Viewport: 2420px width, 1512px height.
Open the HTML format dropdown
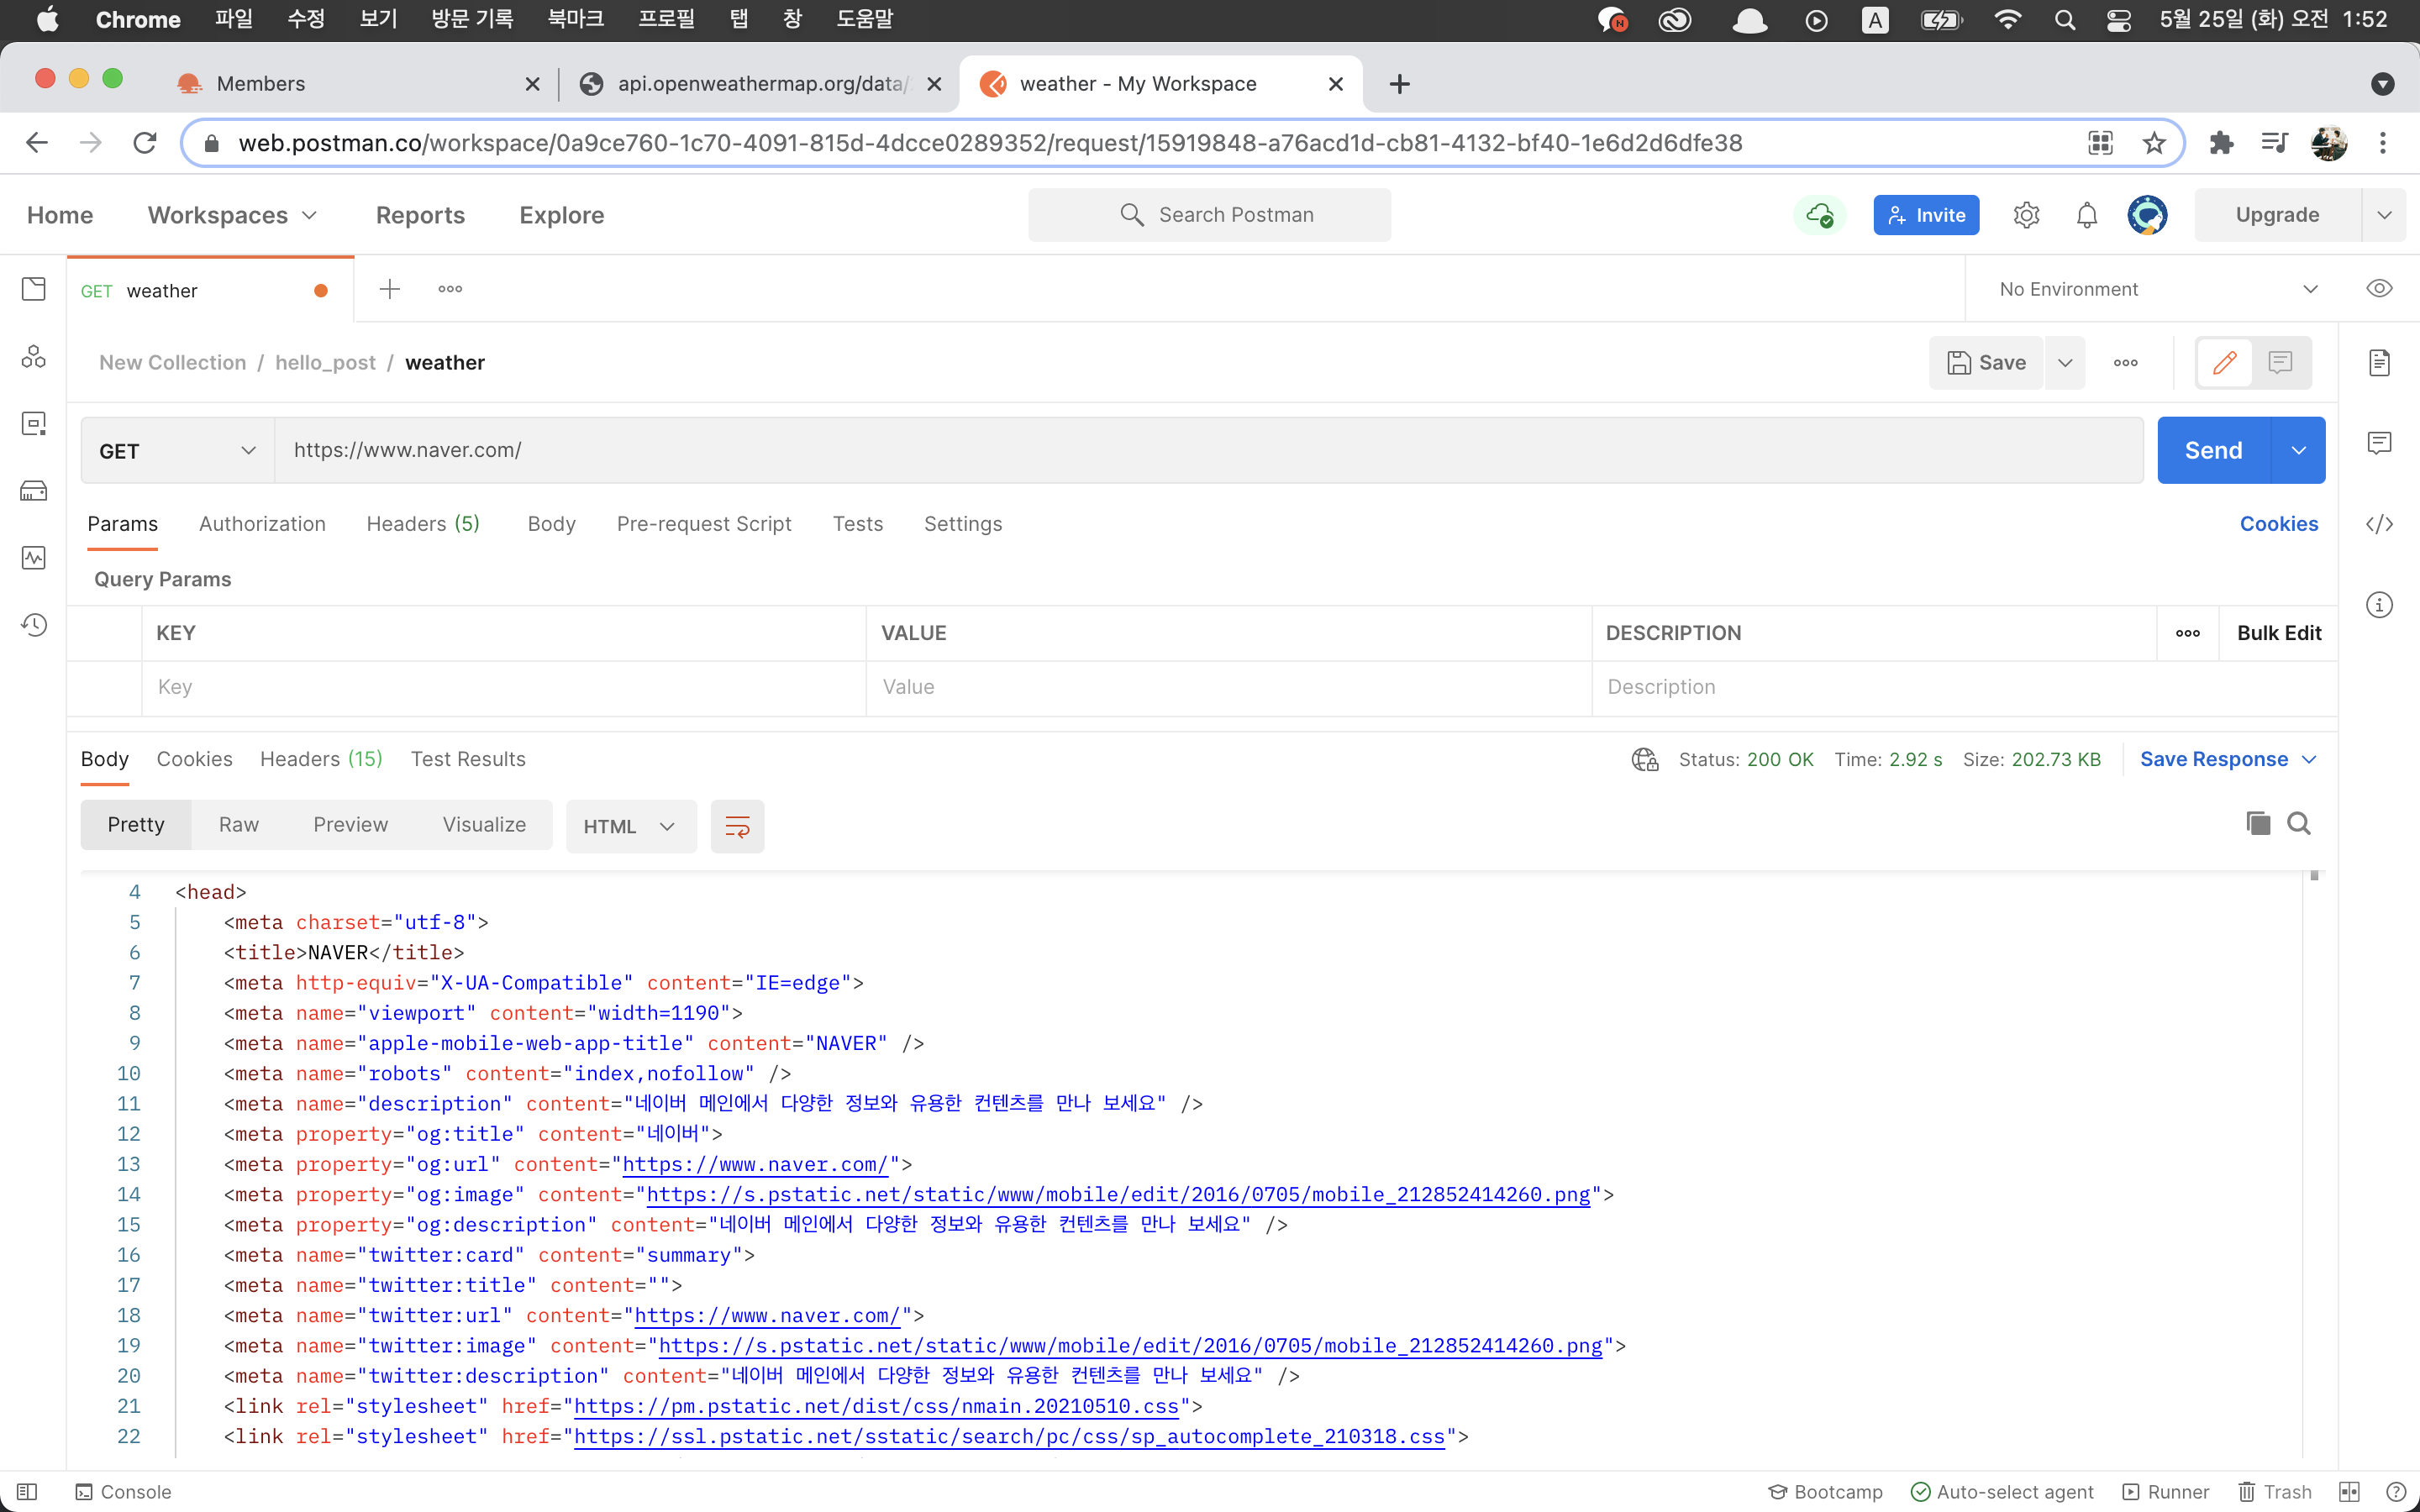coord(630,826)
